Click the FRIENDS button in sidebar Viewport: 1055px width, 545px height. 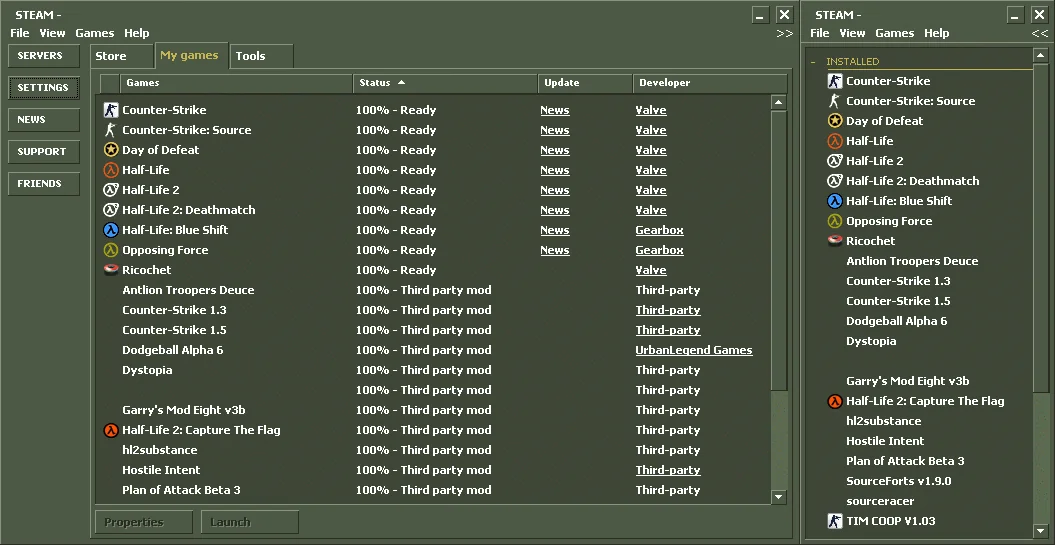pyautogui.click(x=39, y=184)
